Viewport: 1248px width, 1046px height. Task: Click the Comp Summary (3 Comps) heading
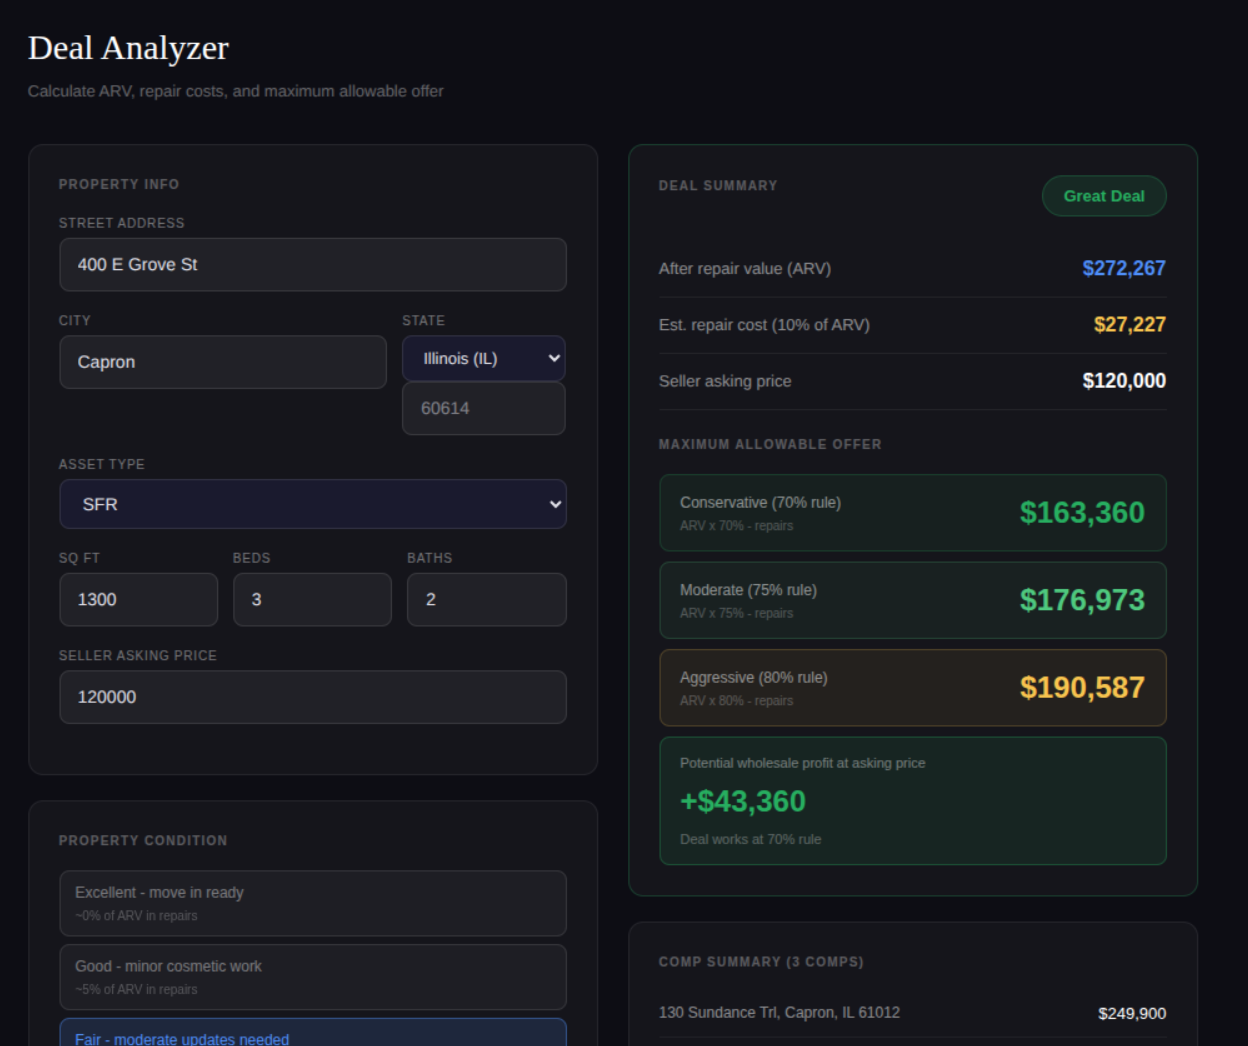pyautogui.click(x=761, y=961)
